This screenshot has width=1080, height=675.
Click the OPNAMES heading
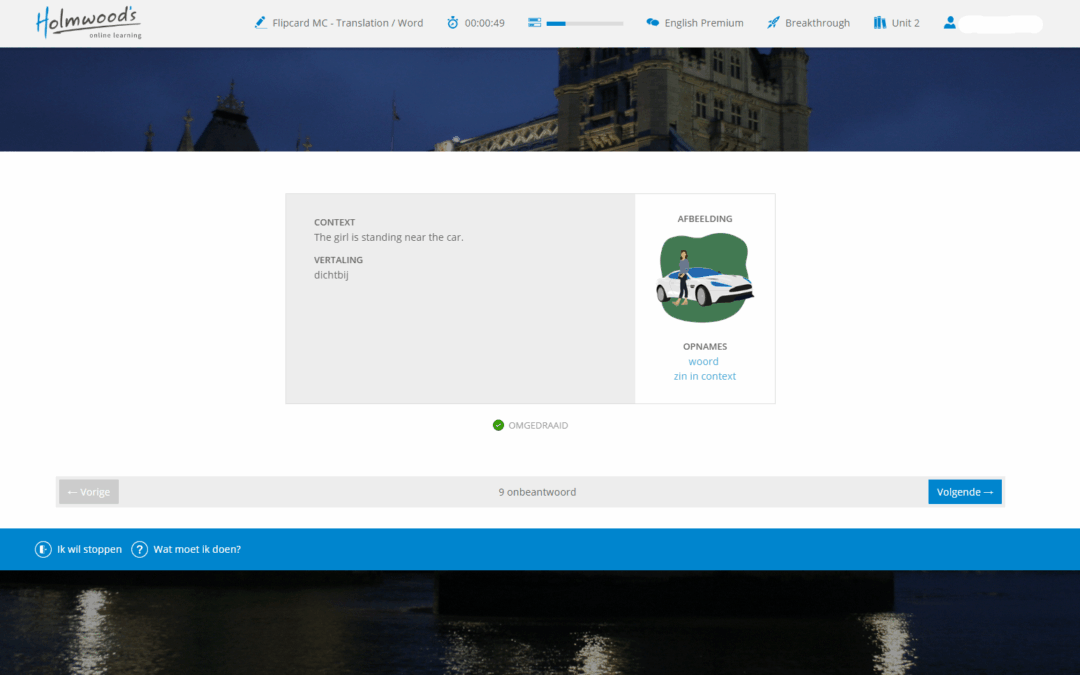click(705, 346)
